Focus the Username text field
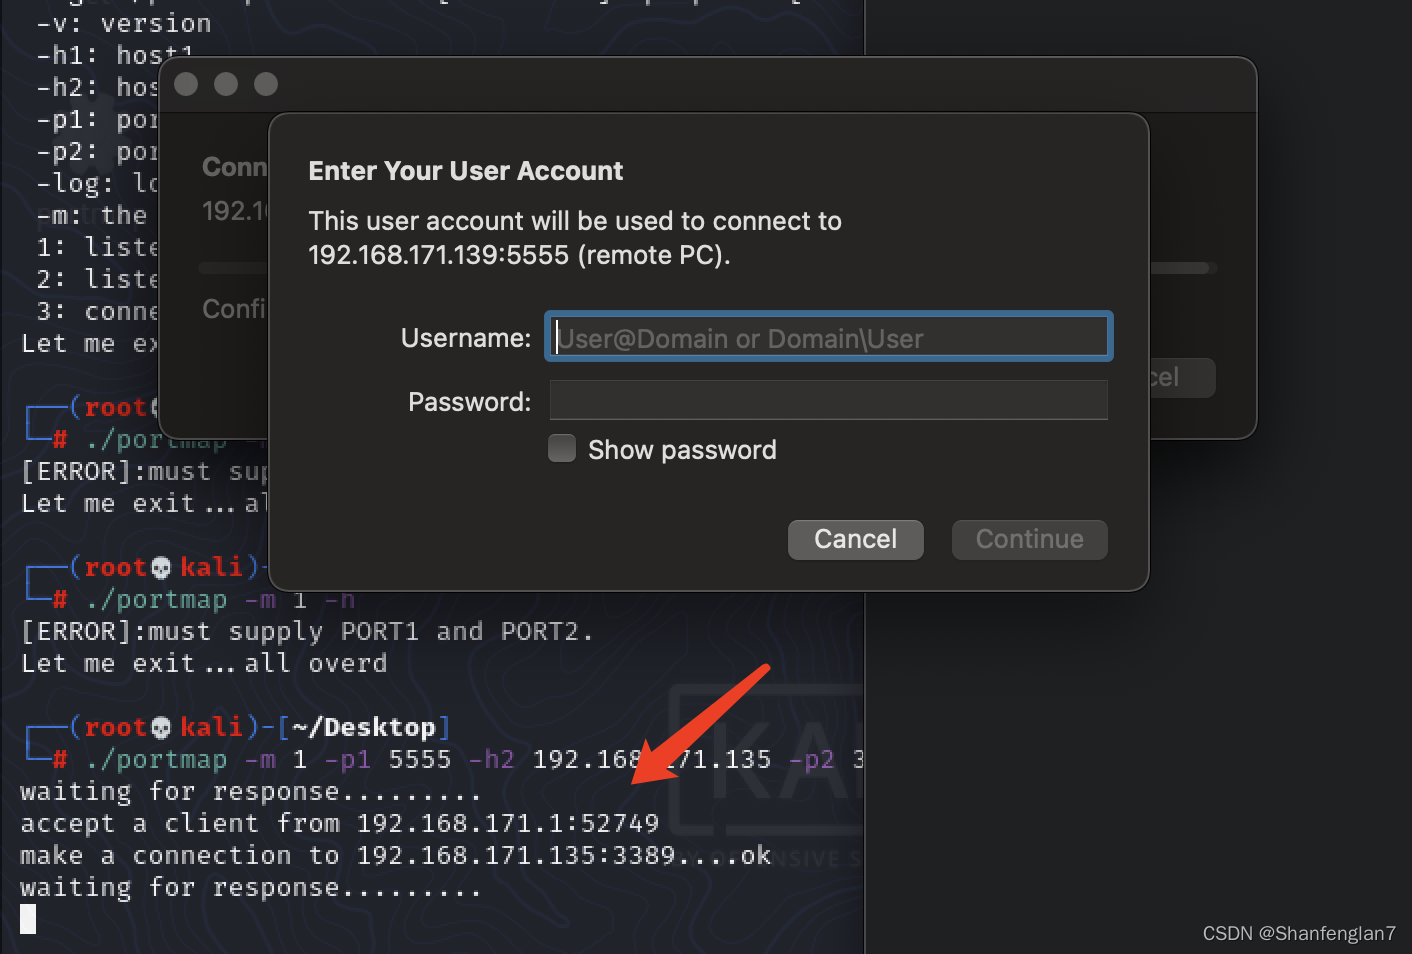Image resolution: width=1412 pixels, height=954 pixels. 828,337
